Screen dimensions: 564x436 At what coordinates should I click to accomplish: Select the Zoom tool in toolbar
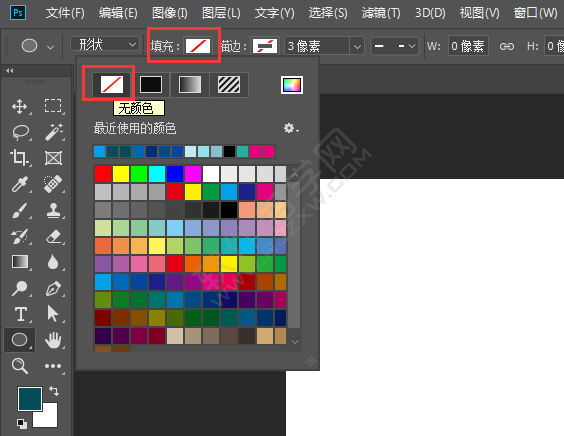19,366
